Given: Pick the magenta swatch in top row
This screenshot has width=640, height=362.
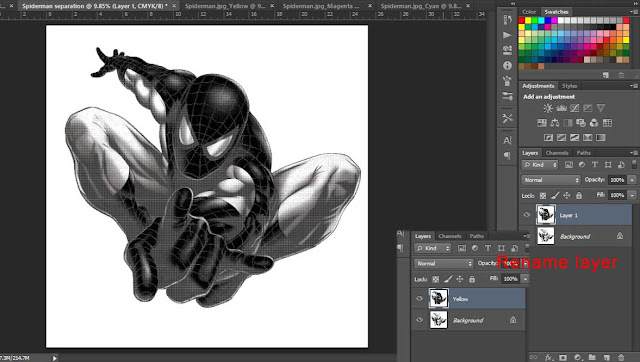Looking at the screenshot, I should click(554, 20).
